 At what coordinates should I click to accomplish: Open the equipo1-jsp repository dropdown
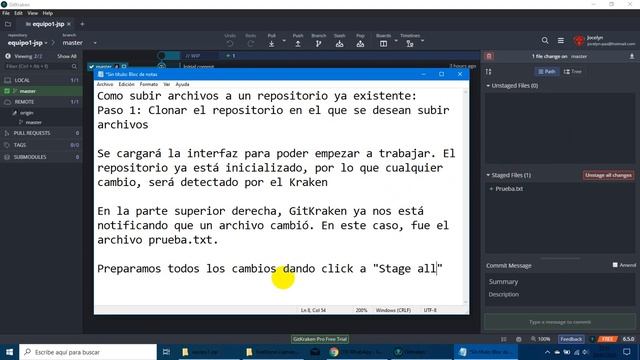point(27,42)
